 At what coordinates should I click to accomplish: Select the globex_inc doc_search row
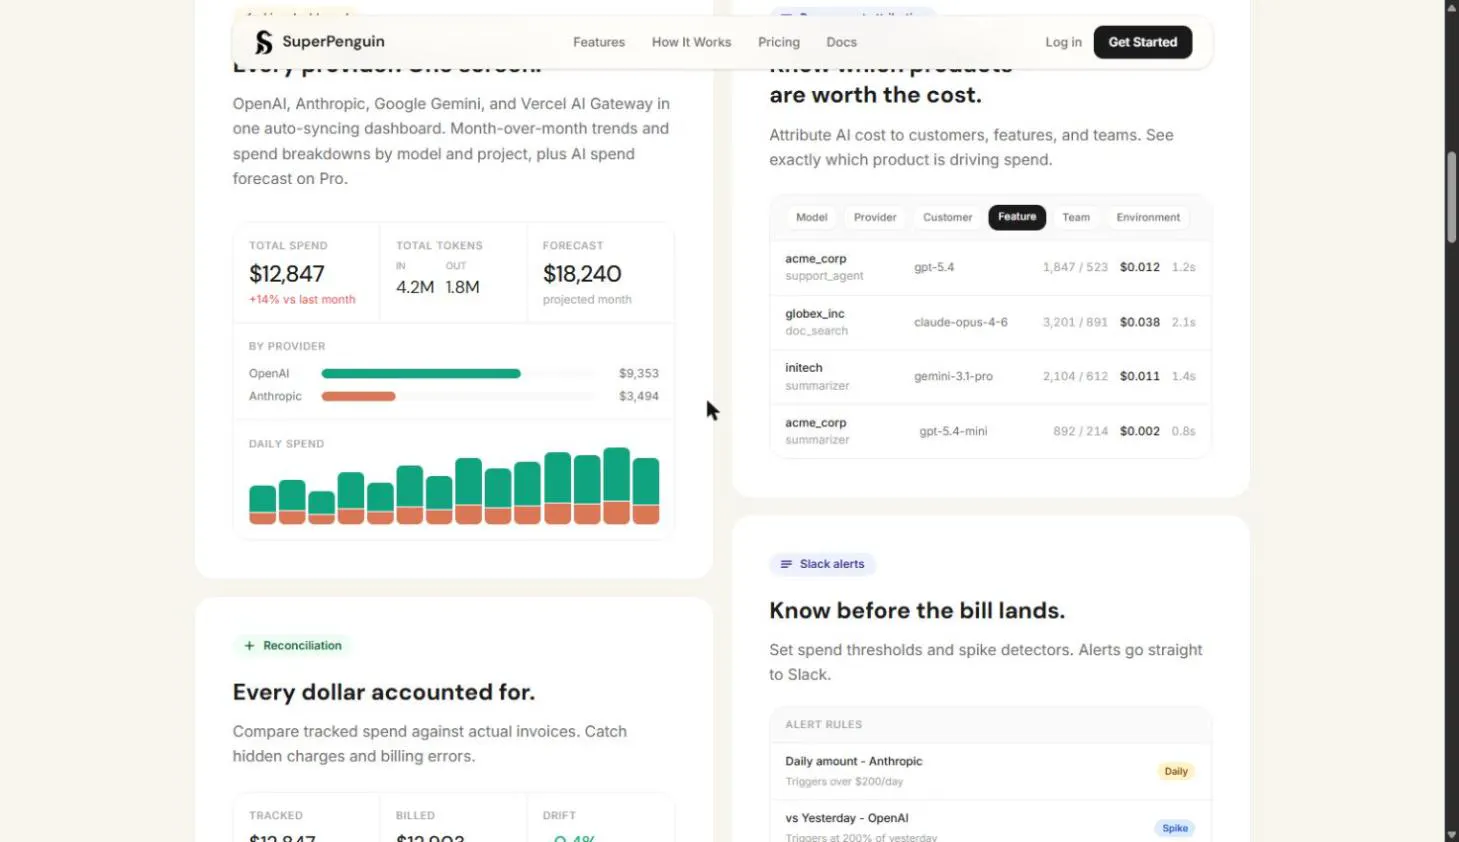pyautogui.click(x=990, y=322)
